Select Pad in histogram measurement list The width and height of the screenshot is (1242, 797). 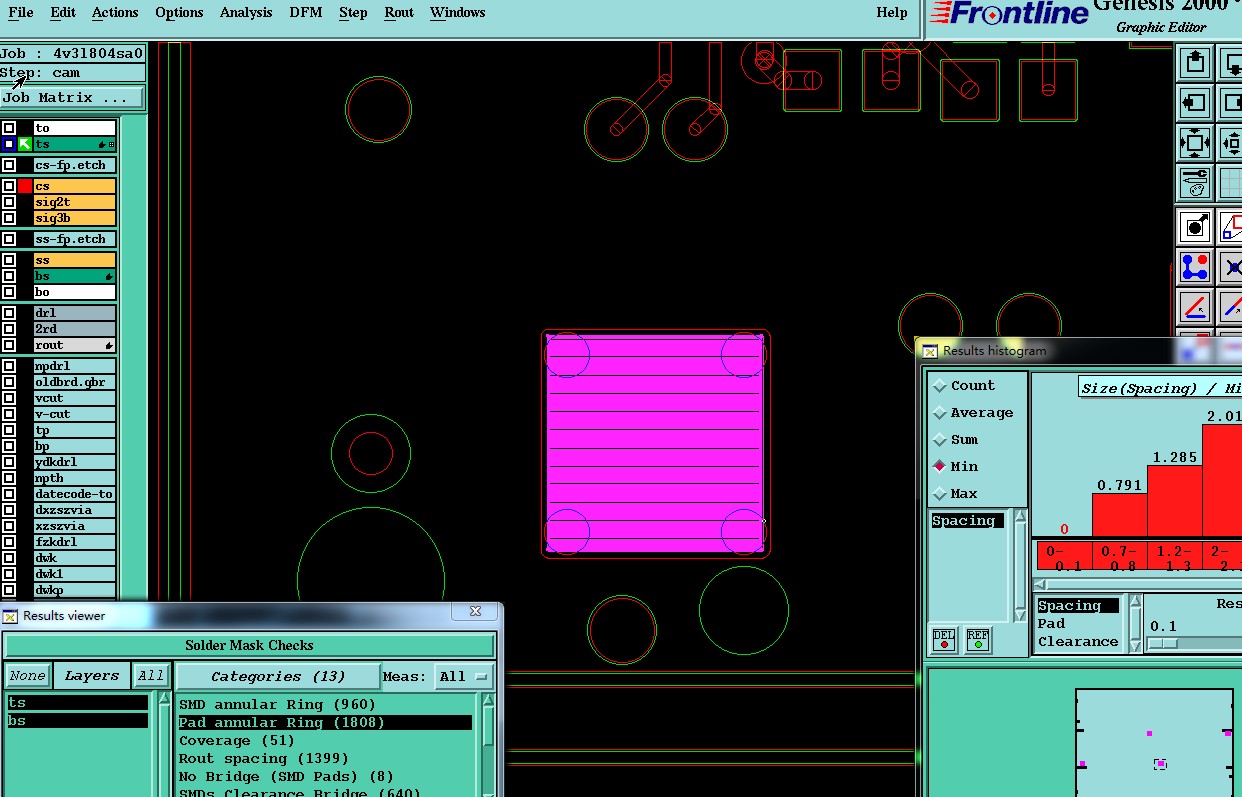1051,623
